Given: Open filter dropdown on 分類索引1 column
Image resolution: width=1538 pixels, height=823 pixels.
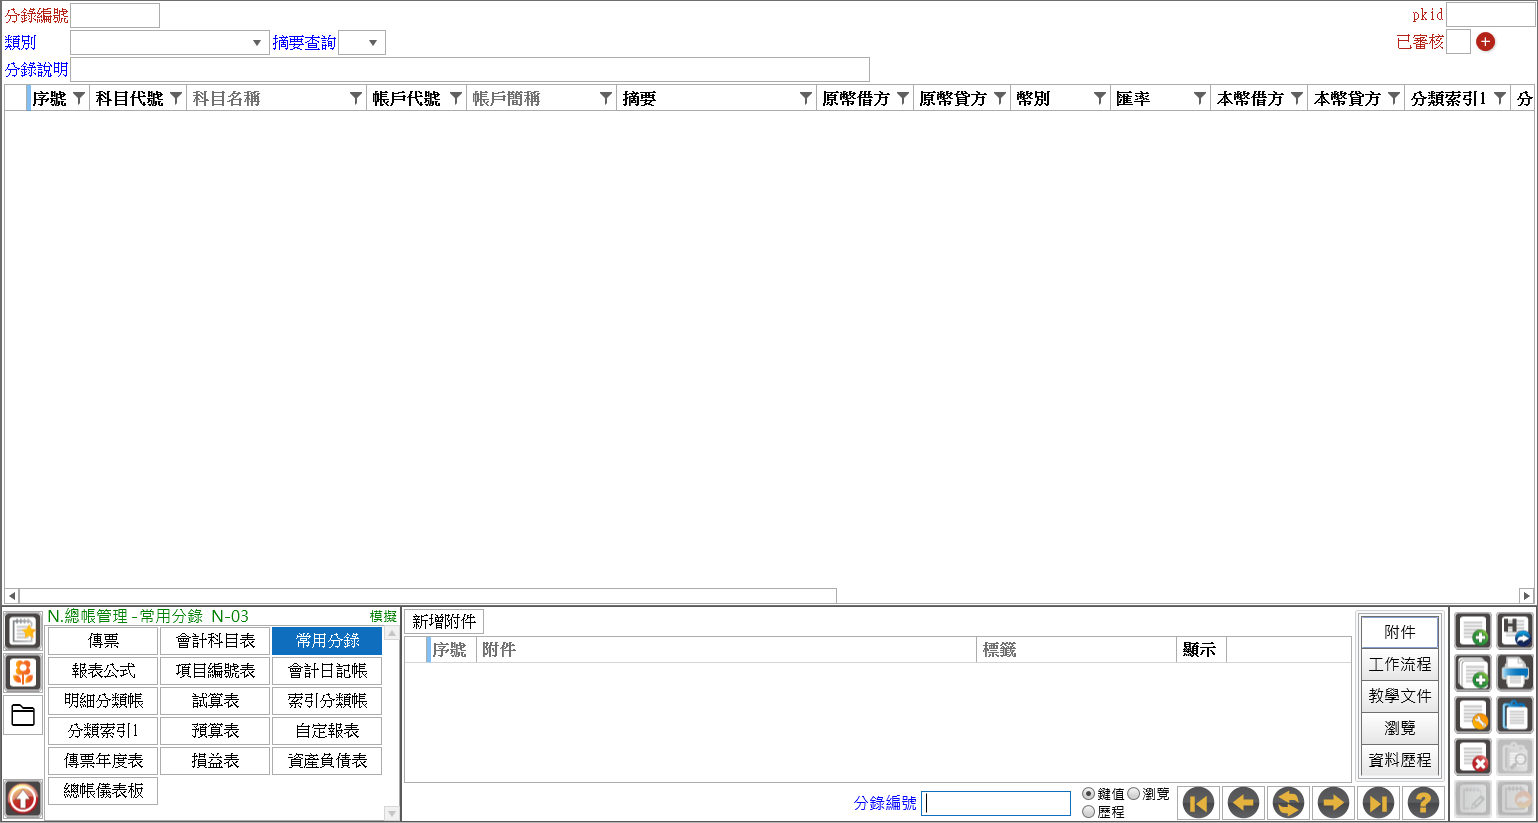Looking at the screenshot, I should point(1500,98).
